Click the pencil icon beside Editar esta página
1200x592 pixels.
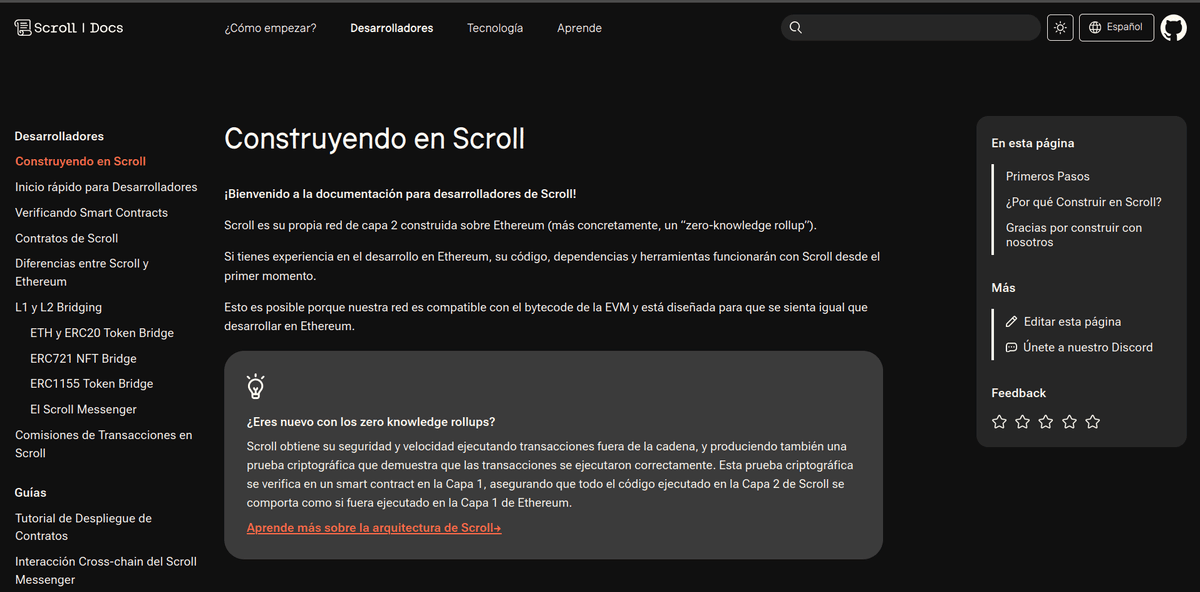click(1012, 322)
